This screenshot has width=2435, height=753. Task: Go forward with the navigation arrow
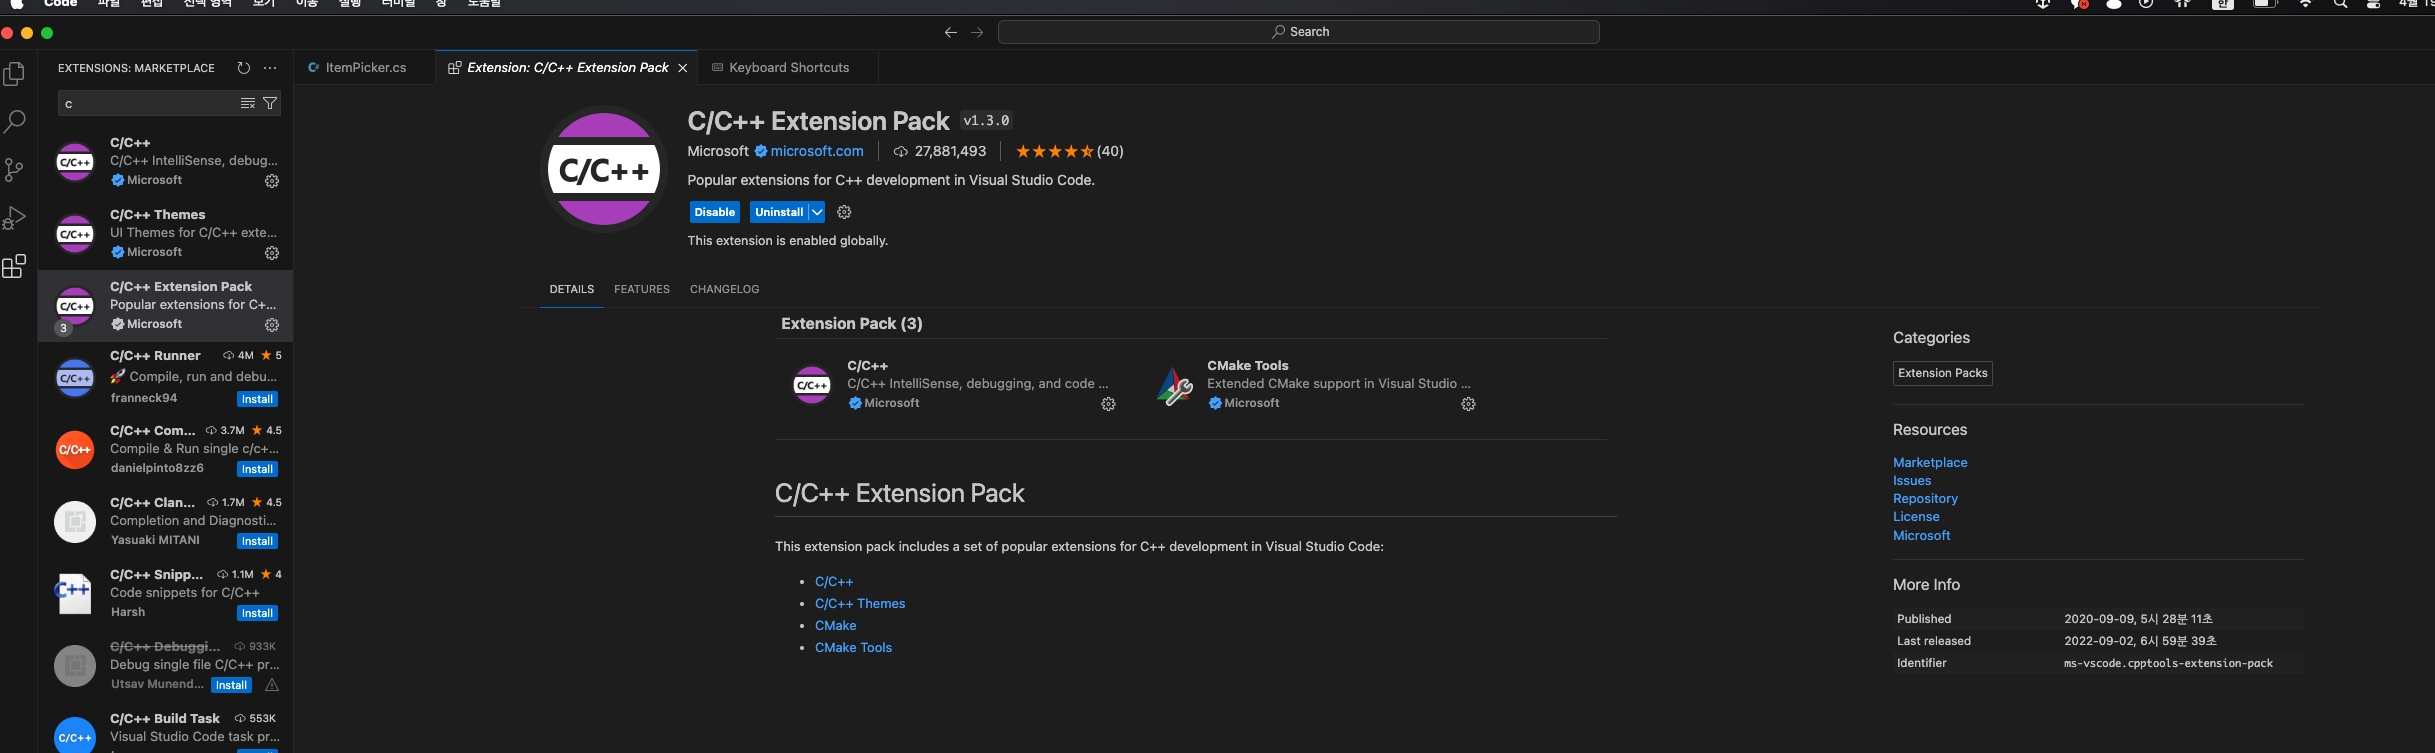point(977,32)
